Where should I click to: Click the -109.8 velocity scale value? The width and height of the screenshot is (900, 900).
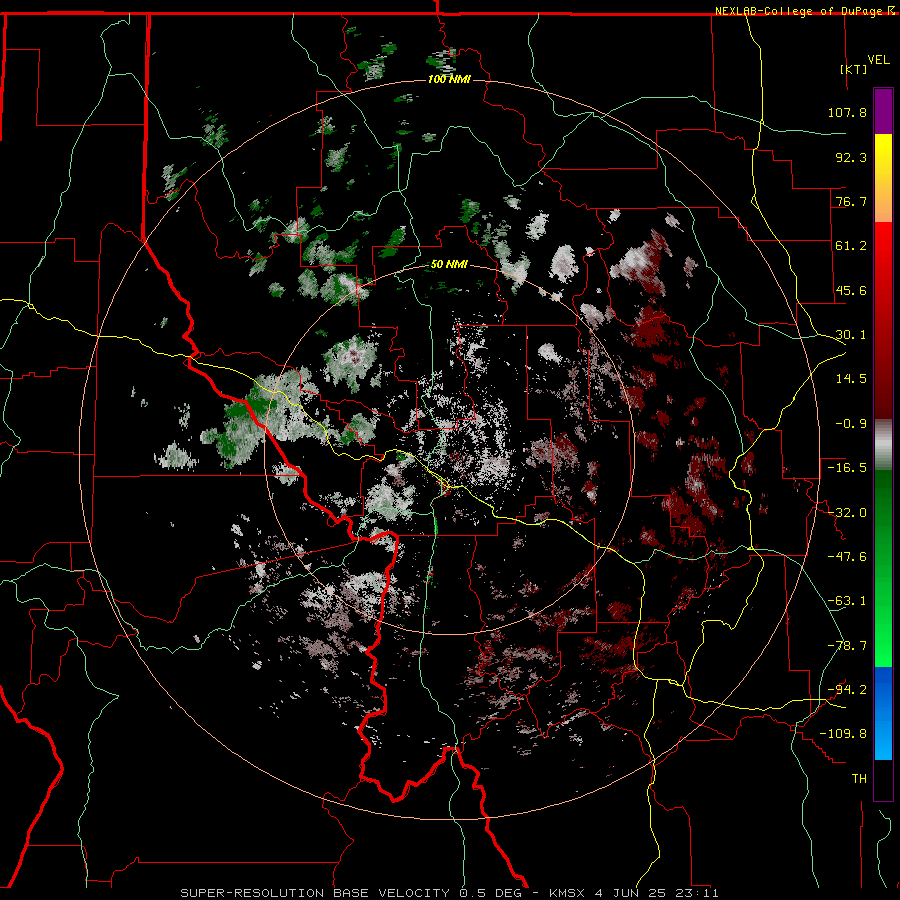point(844,734)
